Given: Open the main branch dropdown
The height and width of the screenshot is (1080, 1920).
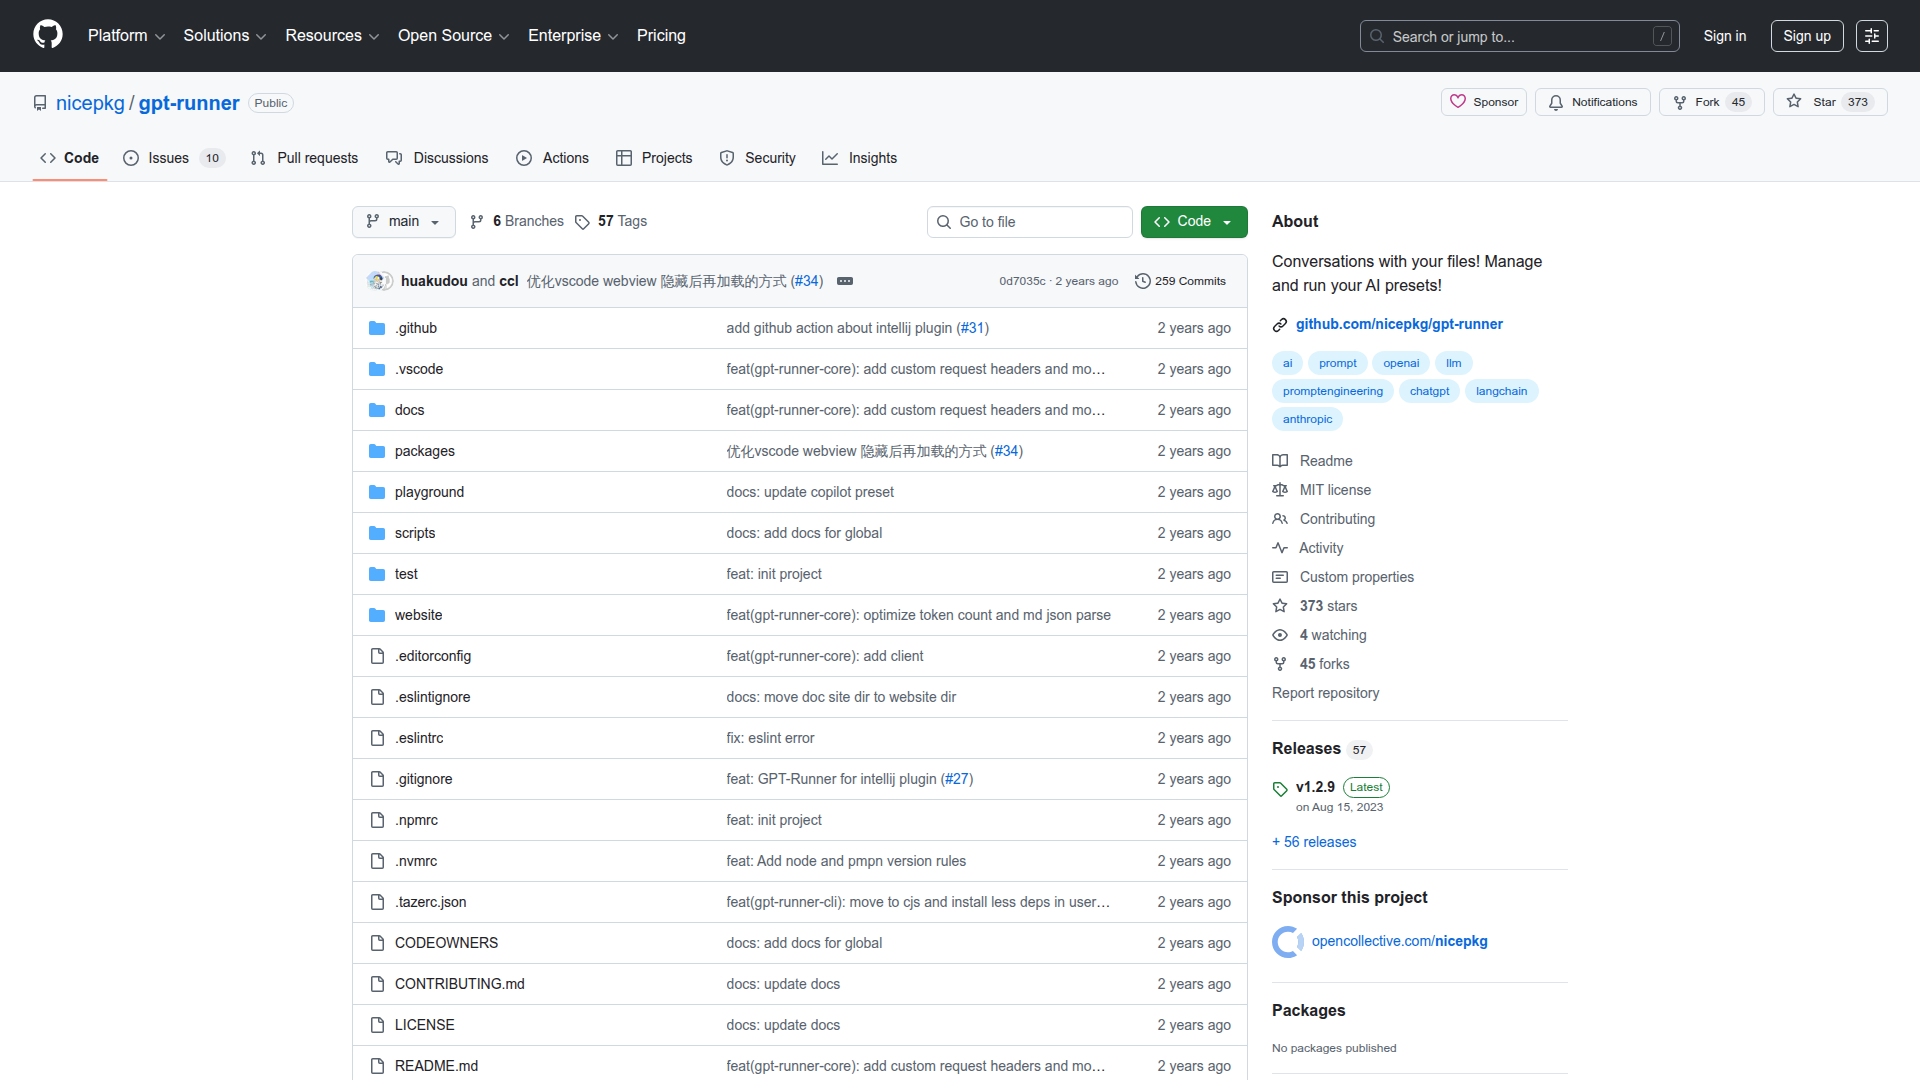Looking at the screenshot, I should click(x=403, y=222).
